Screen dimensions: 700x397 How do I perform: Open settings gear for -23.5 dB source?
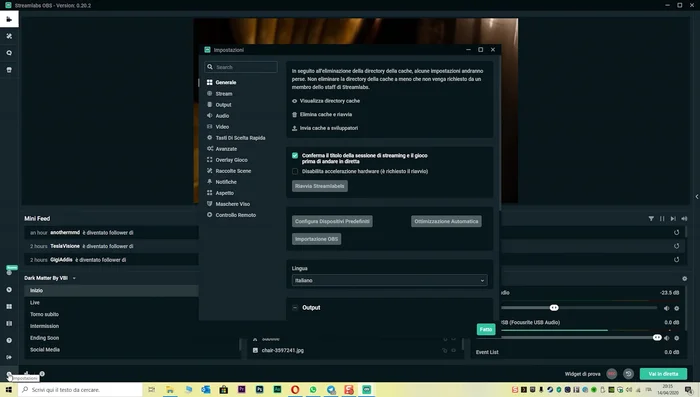[677, 308]
